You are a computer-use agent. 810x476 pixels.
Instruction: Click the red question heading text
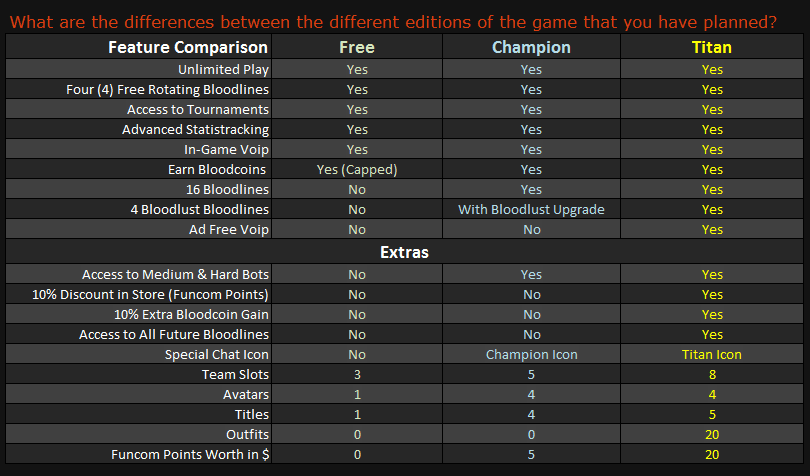(x=393, y=22)
